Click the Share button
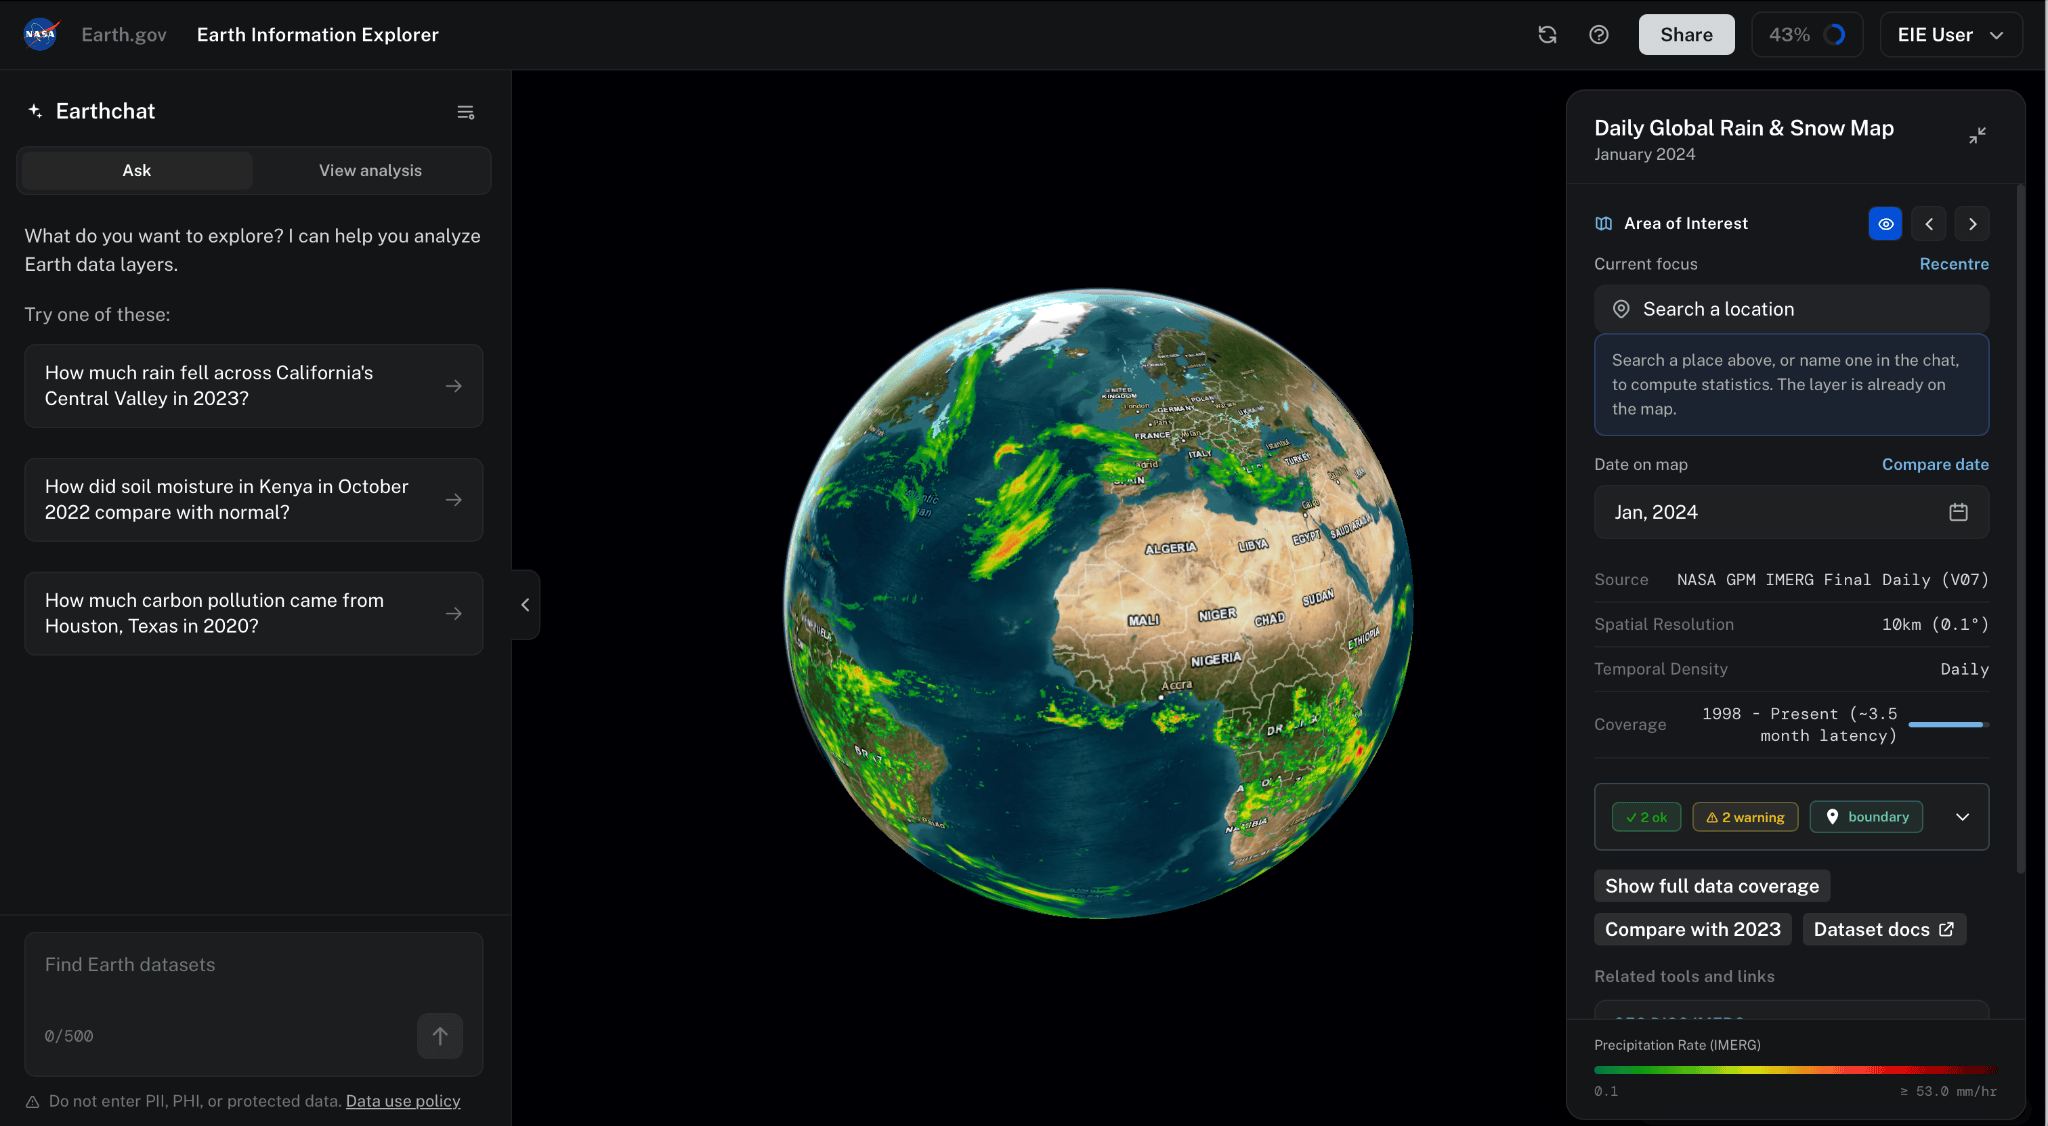 (1686, 35)
